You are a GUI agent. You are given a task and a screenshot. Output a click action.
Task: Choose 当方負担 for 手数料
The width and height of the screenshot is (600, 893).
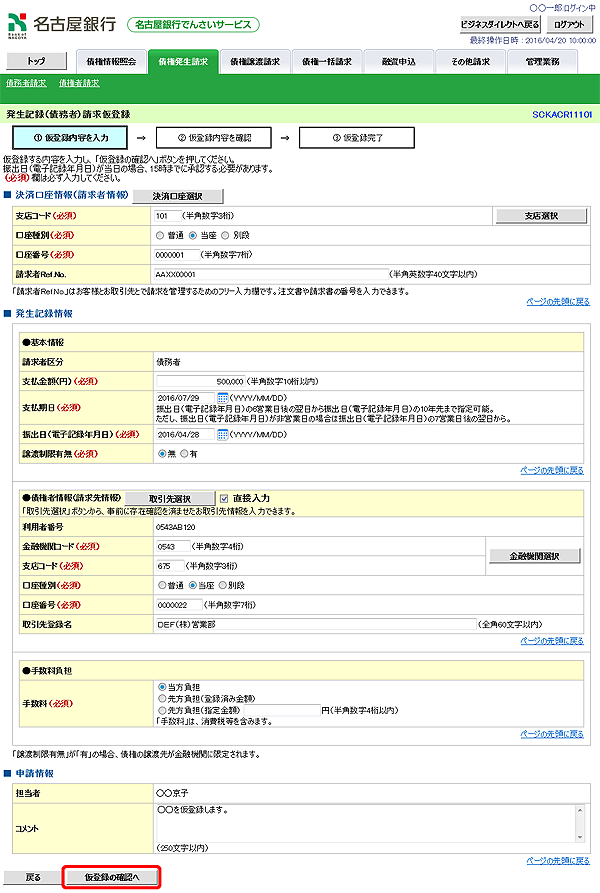(x=162, y=687)
